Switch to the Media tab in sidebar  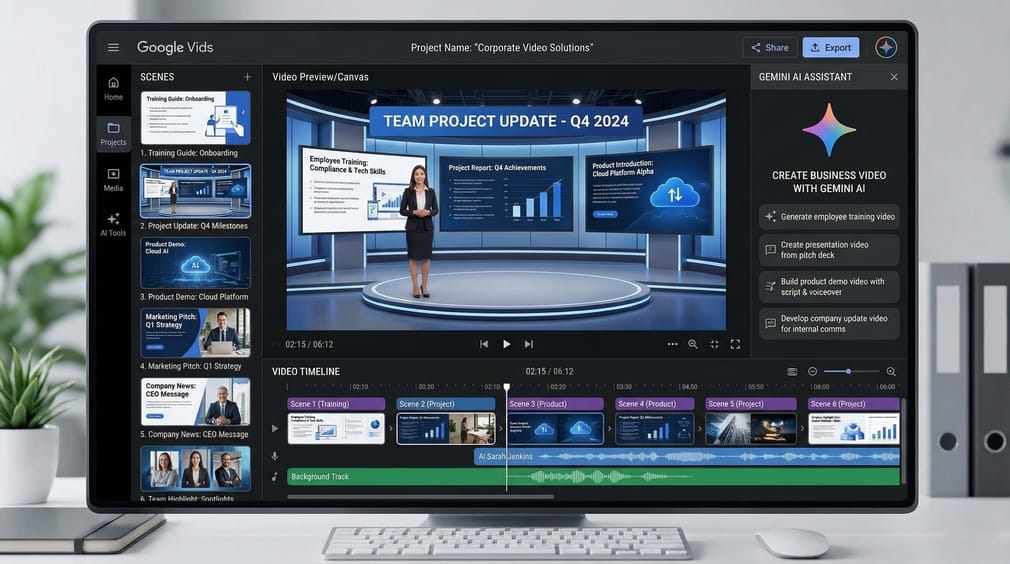click(x=113, y=179)
